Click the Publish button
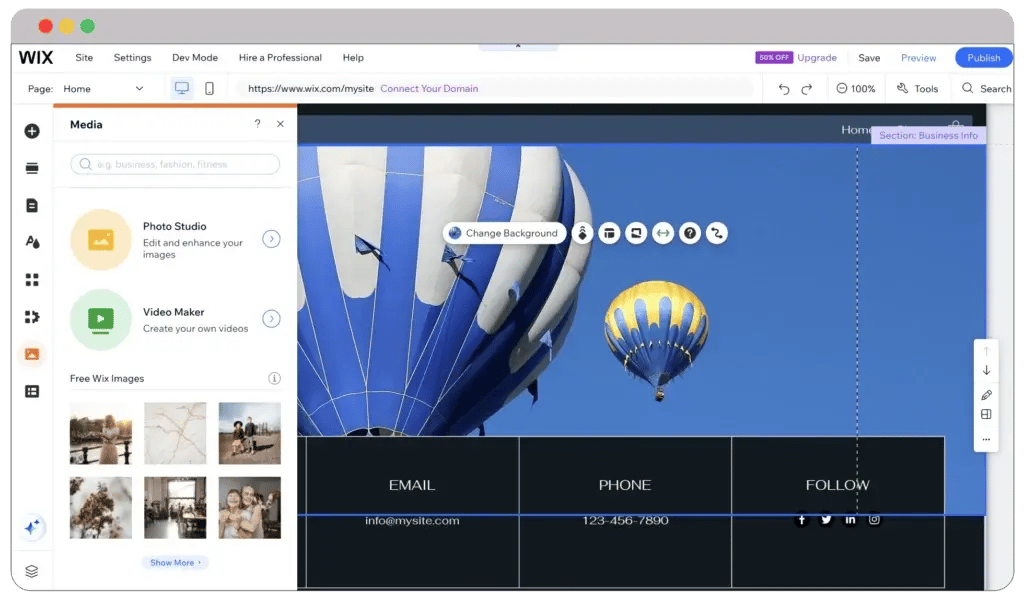This screenshot has width=1024, height=603. click(983, 58)
